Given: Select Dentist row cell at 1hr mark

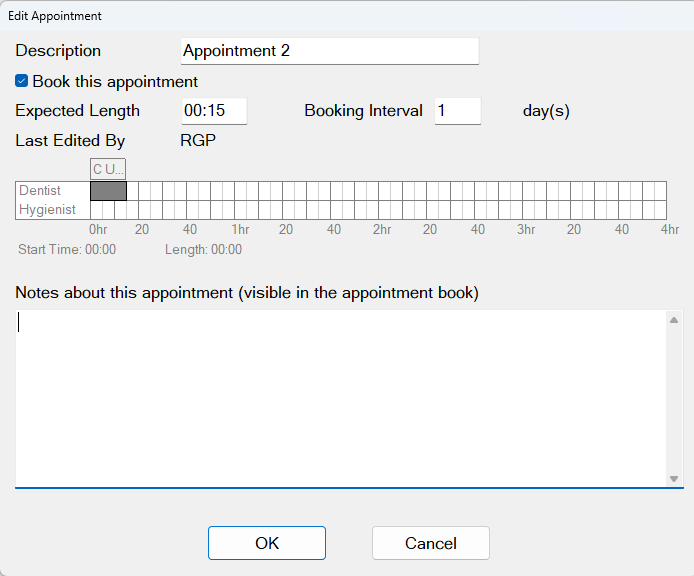Looking at the screenshot, I should [x=240, y=191].
